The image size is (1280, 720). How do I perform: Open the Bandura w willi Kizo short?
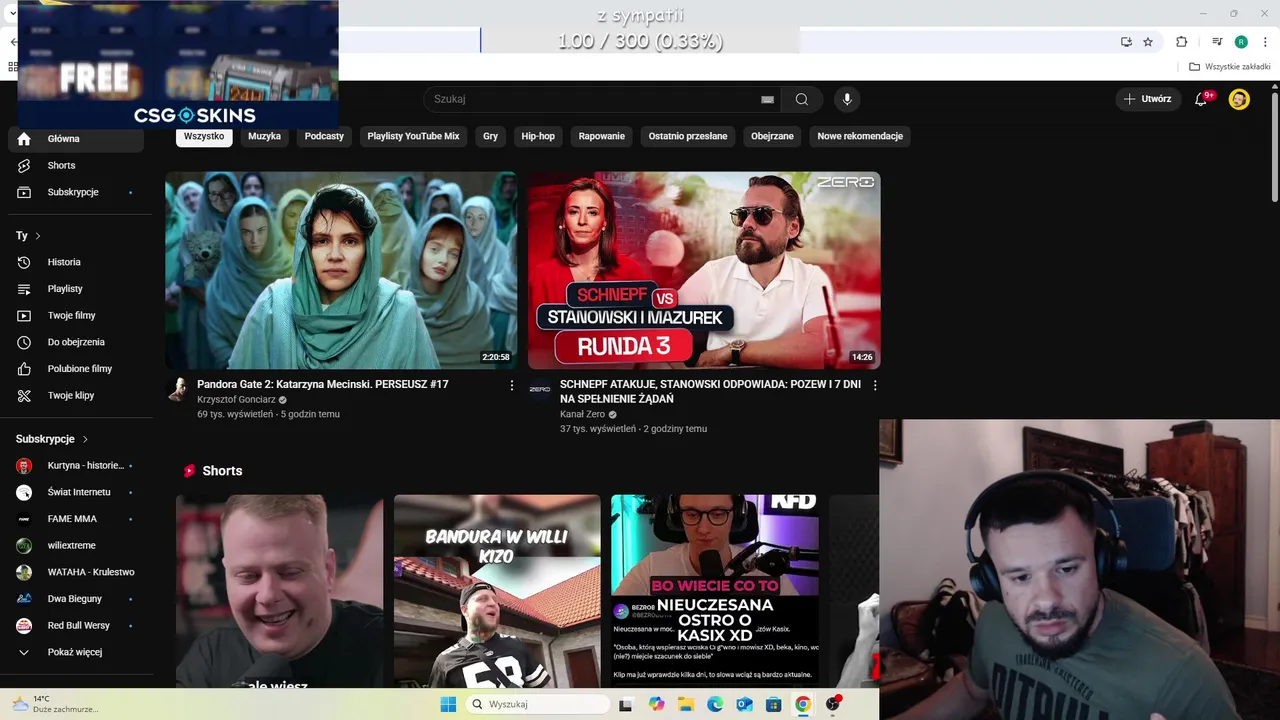[x=497, y=591]
